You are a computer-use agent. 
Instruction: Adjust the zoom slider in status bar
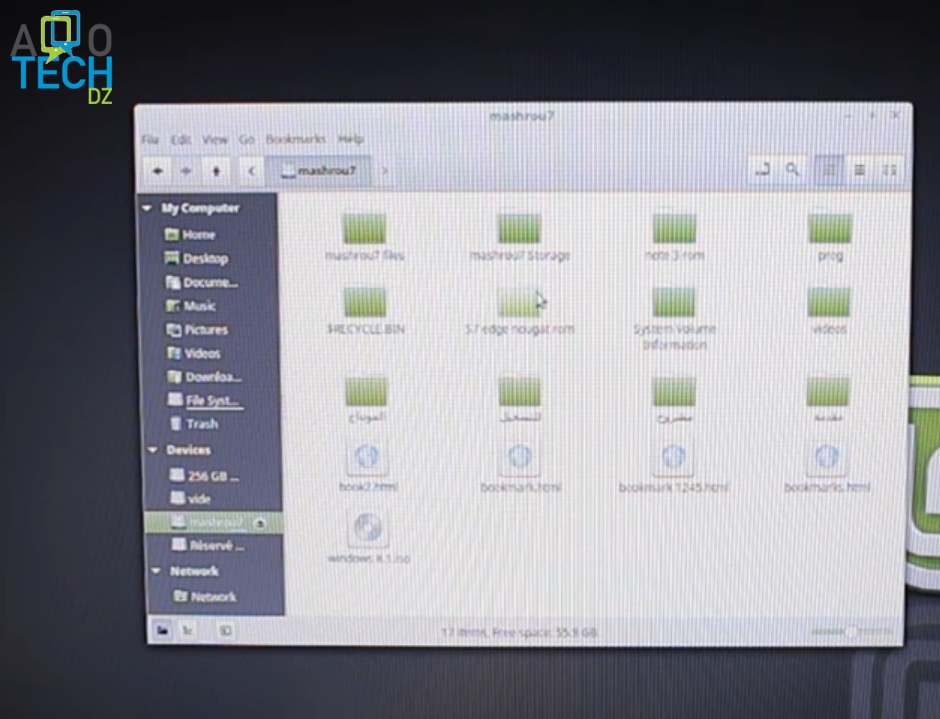tap(851, 632)
